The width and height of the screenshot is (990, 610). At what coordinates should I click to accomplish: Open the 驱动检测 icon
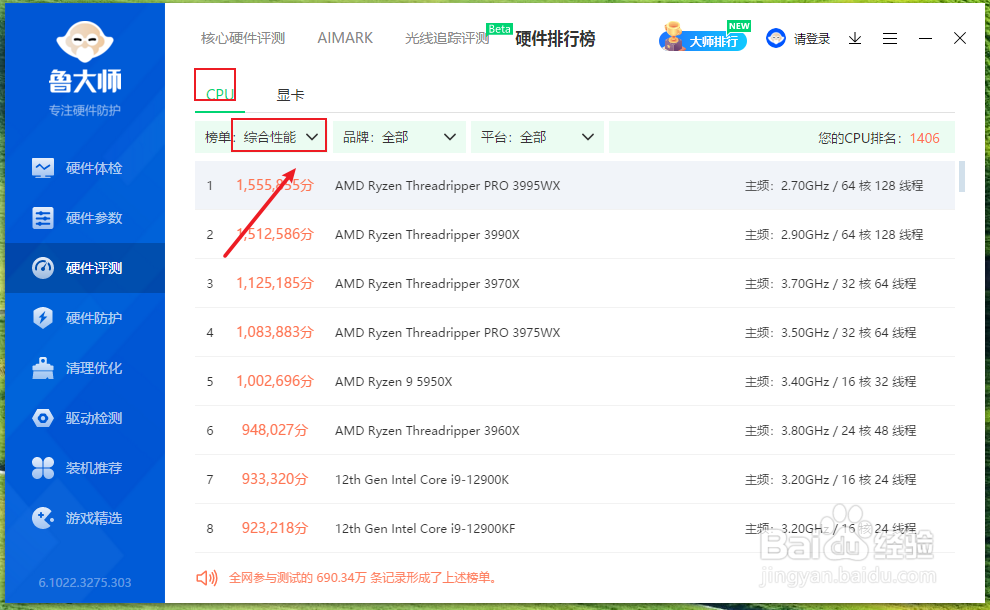click(43, 418)
